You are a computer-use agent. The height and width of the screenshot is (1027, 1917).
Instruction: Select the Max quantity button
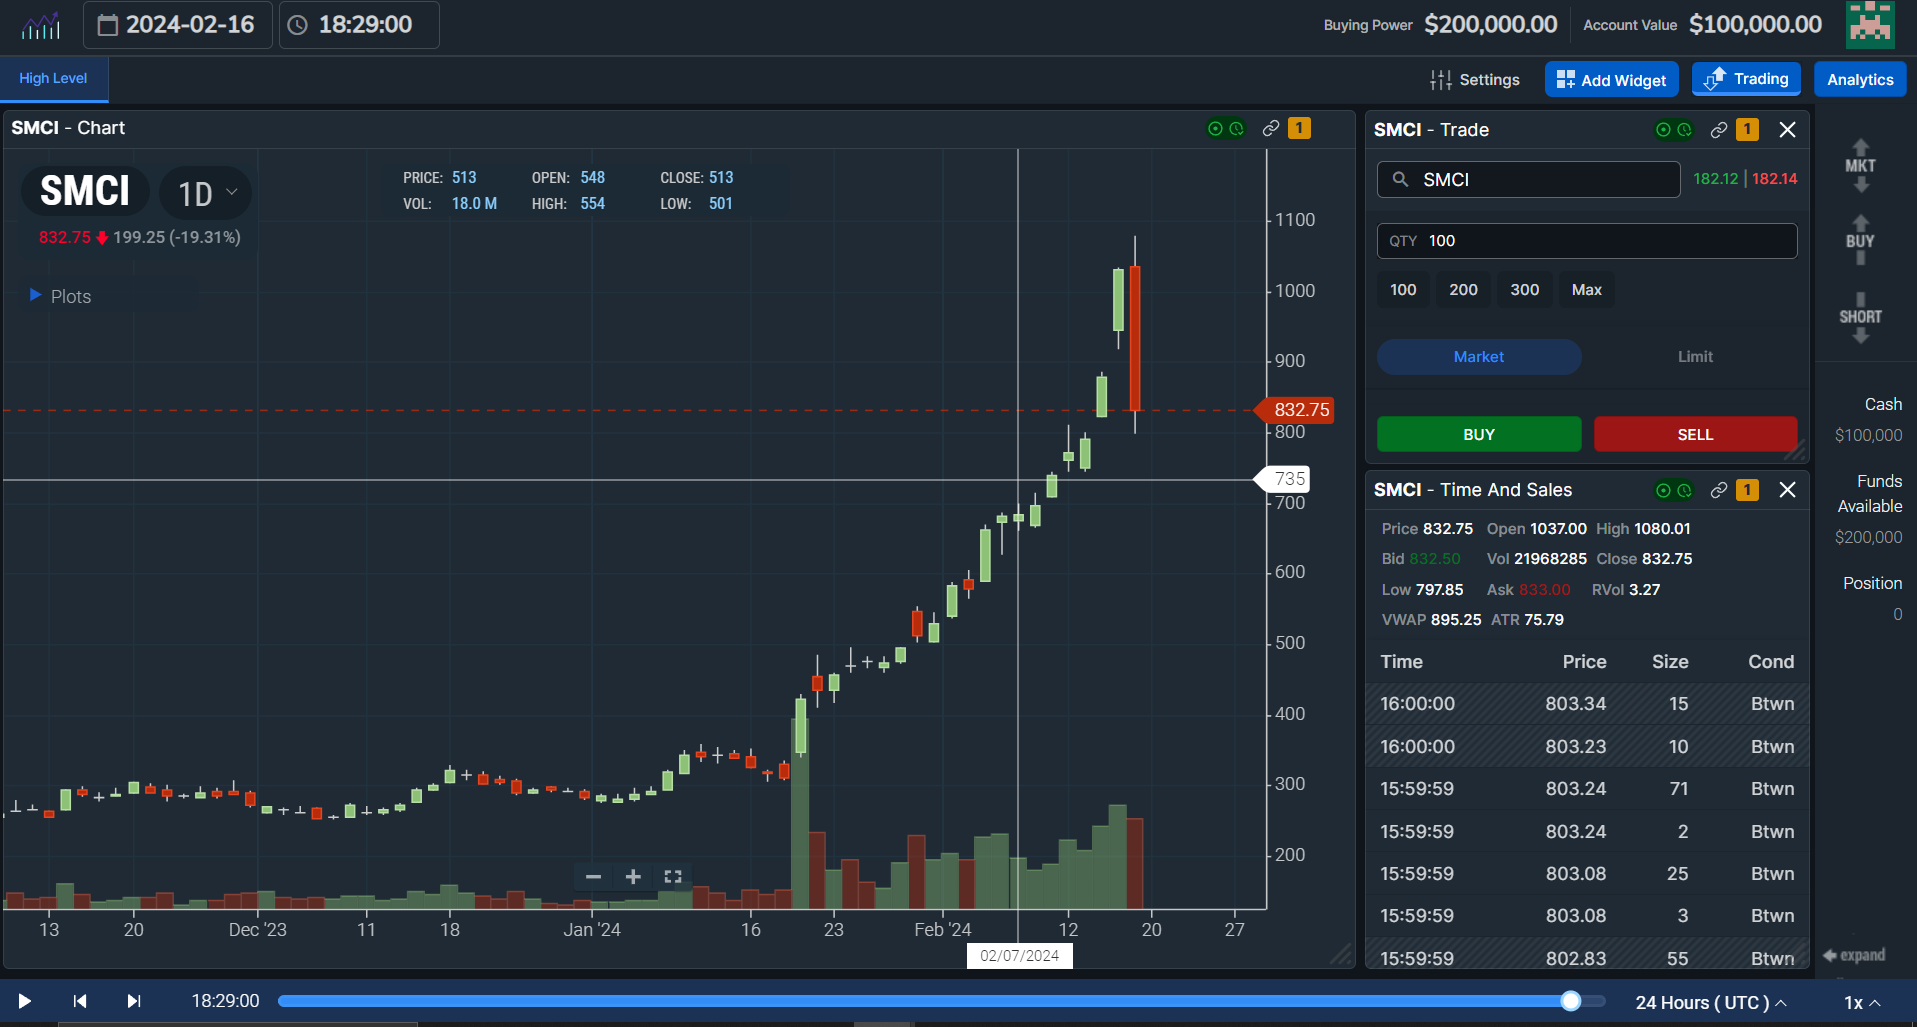tap(1586, 290)
